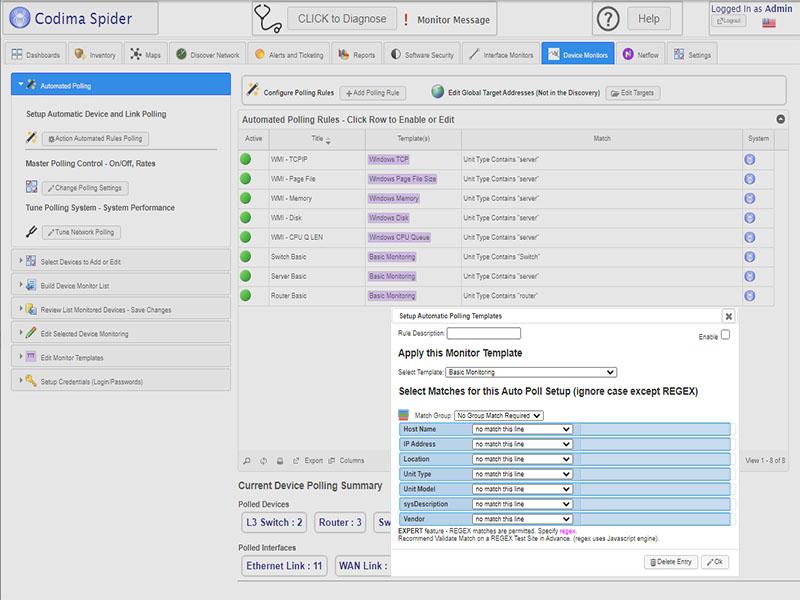Click the question mark help icon
Image resolution: width=800 pixels, height=600 pixels.
(x=608, y=19)
